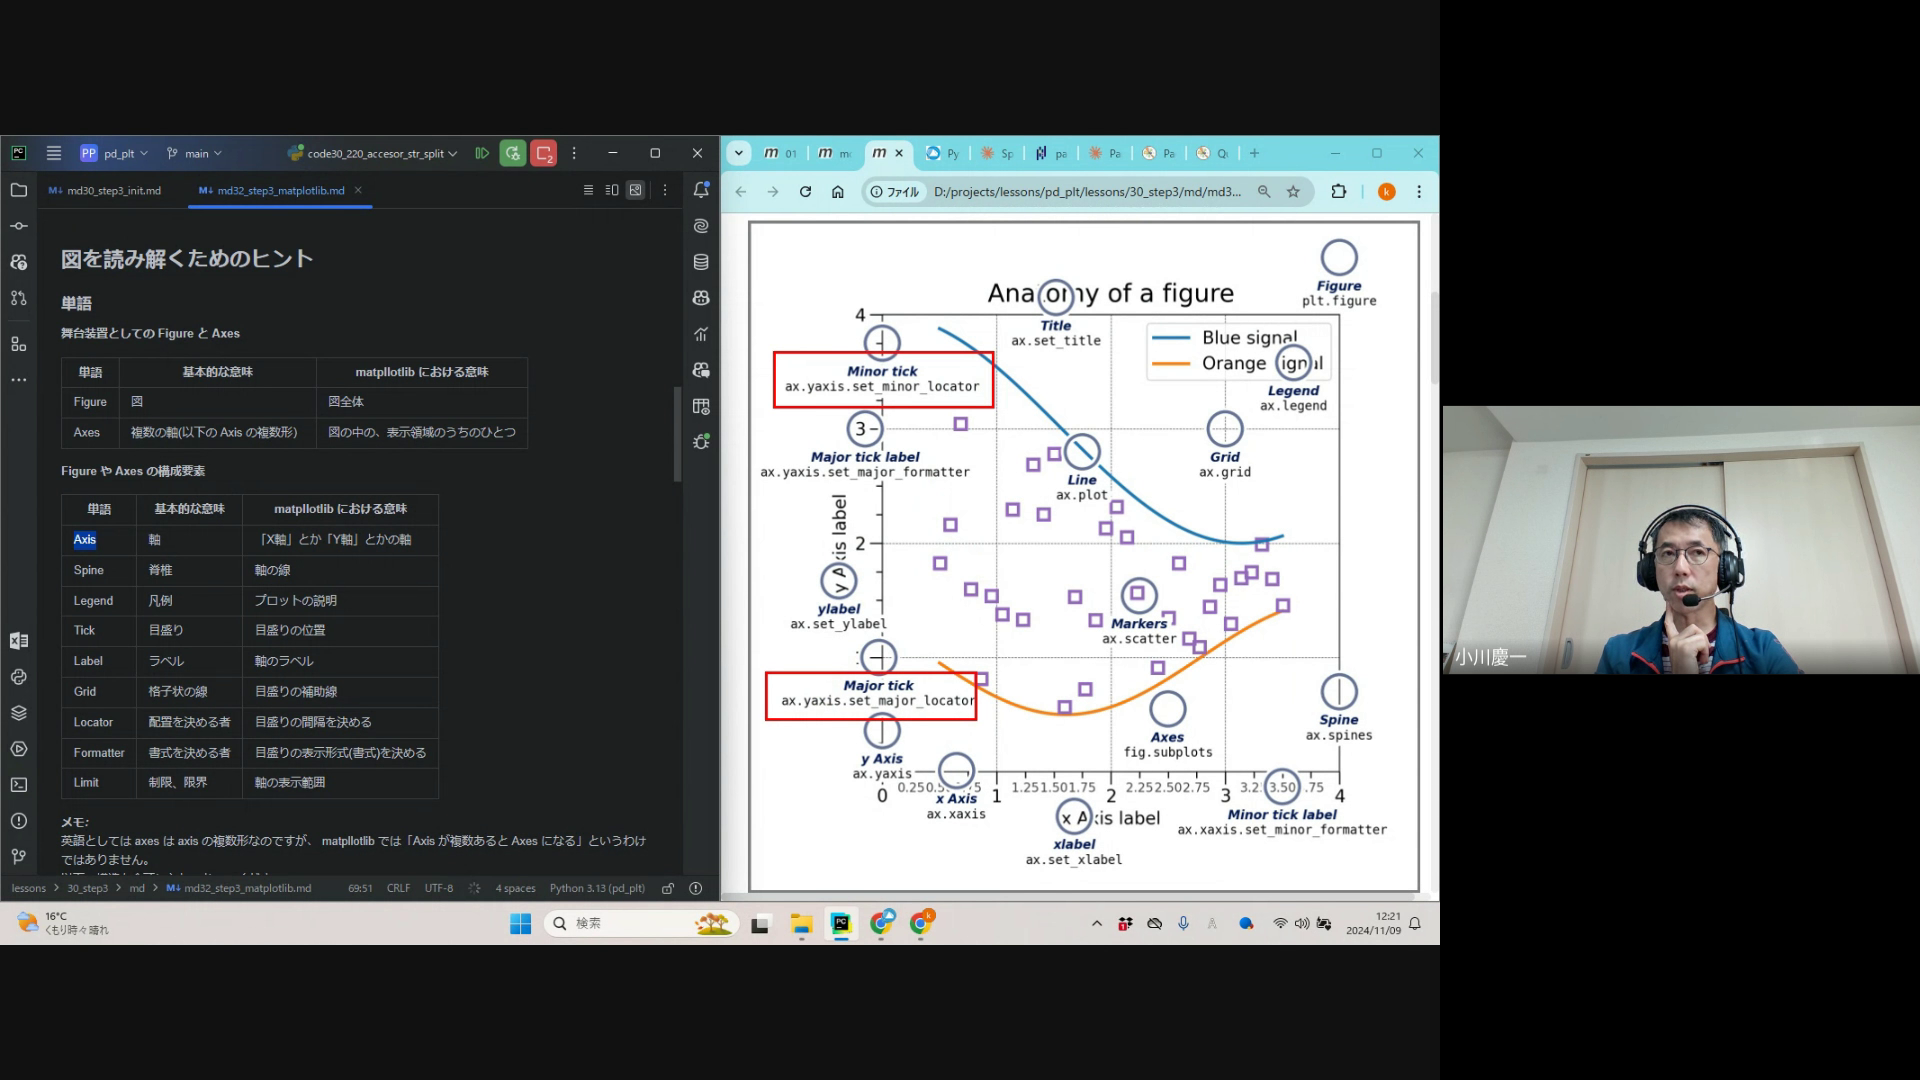
Task: Open the Project folder tool window
Action: [19, 190]
